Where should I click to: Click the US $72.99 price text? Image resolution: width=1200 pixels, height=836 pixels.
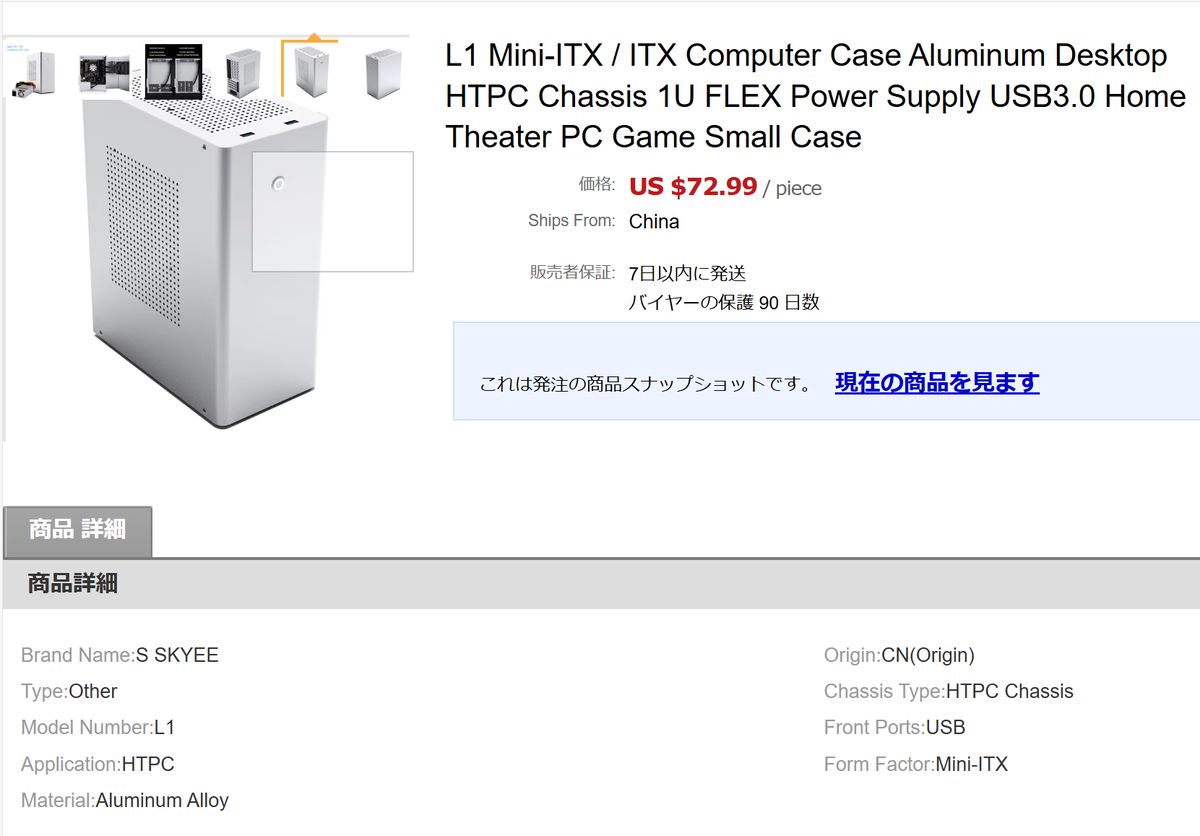pos(693,186)
